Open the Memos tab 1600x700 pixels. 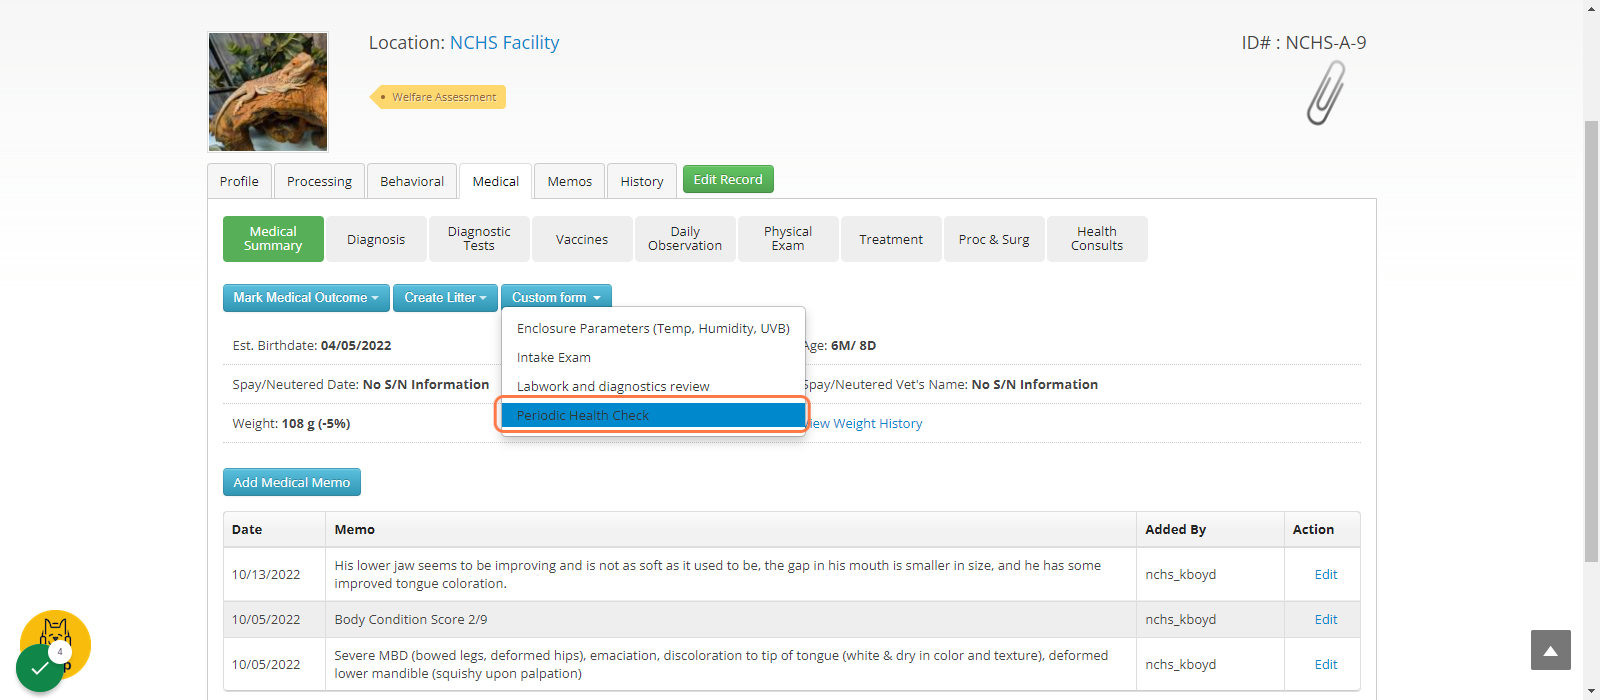tap(570, 181)
